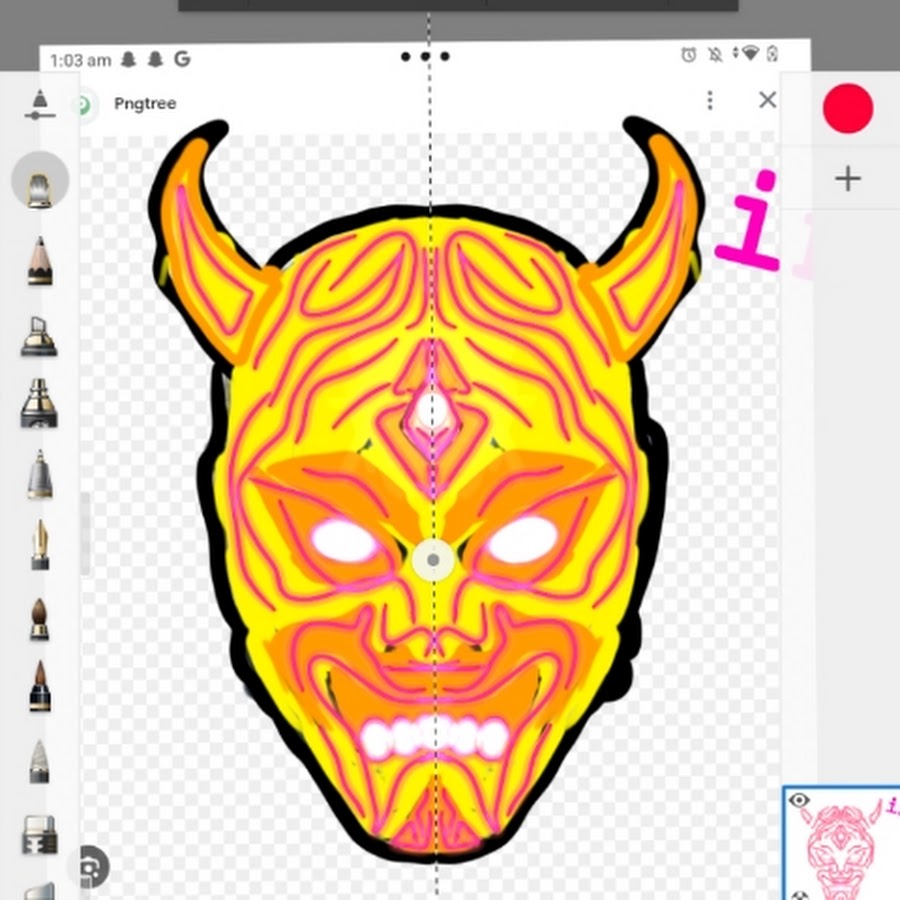The height and width of the screenshot is (900, 900).
Task: Click the symmetry line center handle
Action: pos(432,561)
